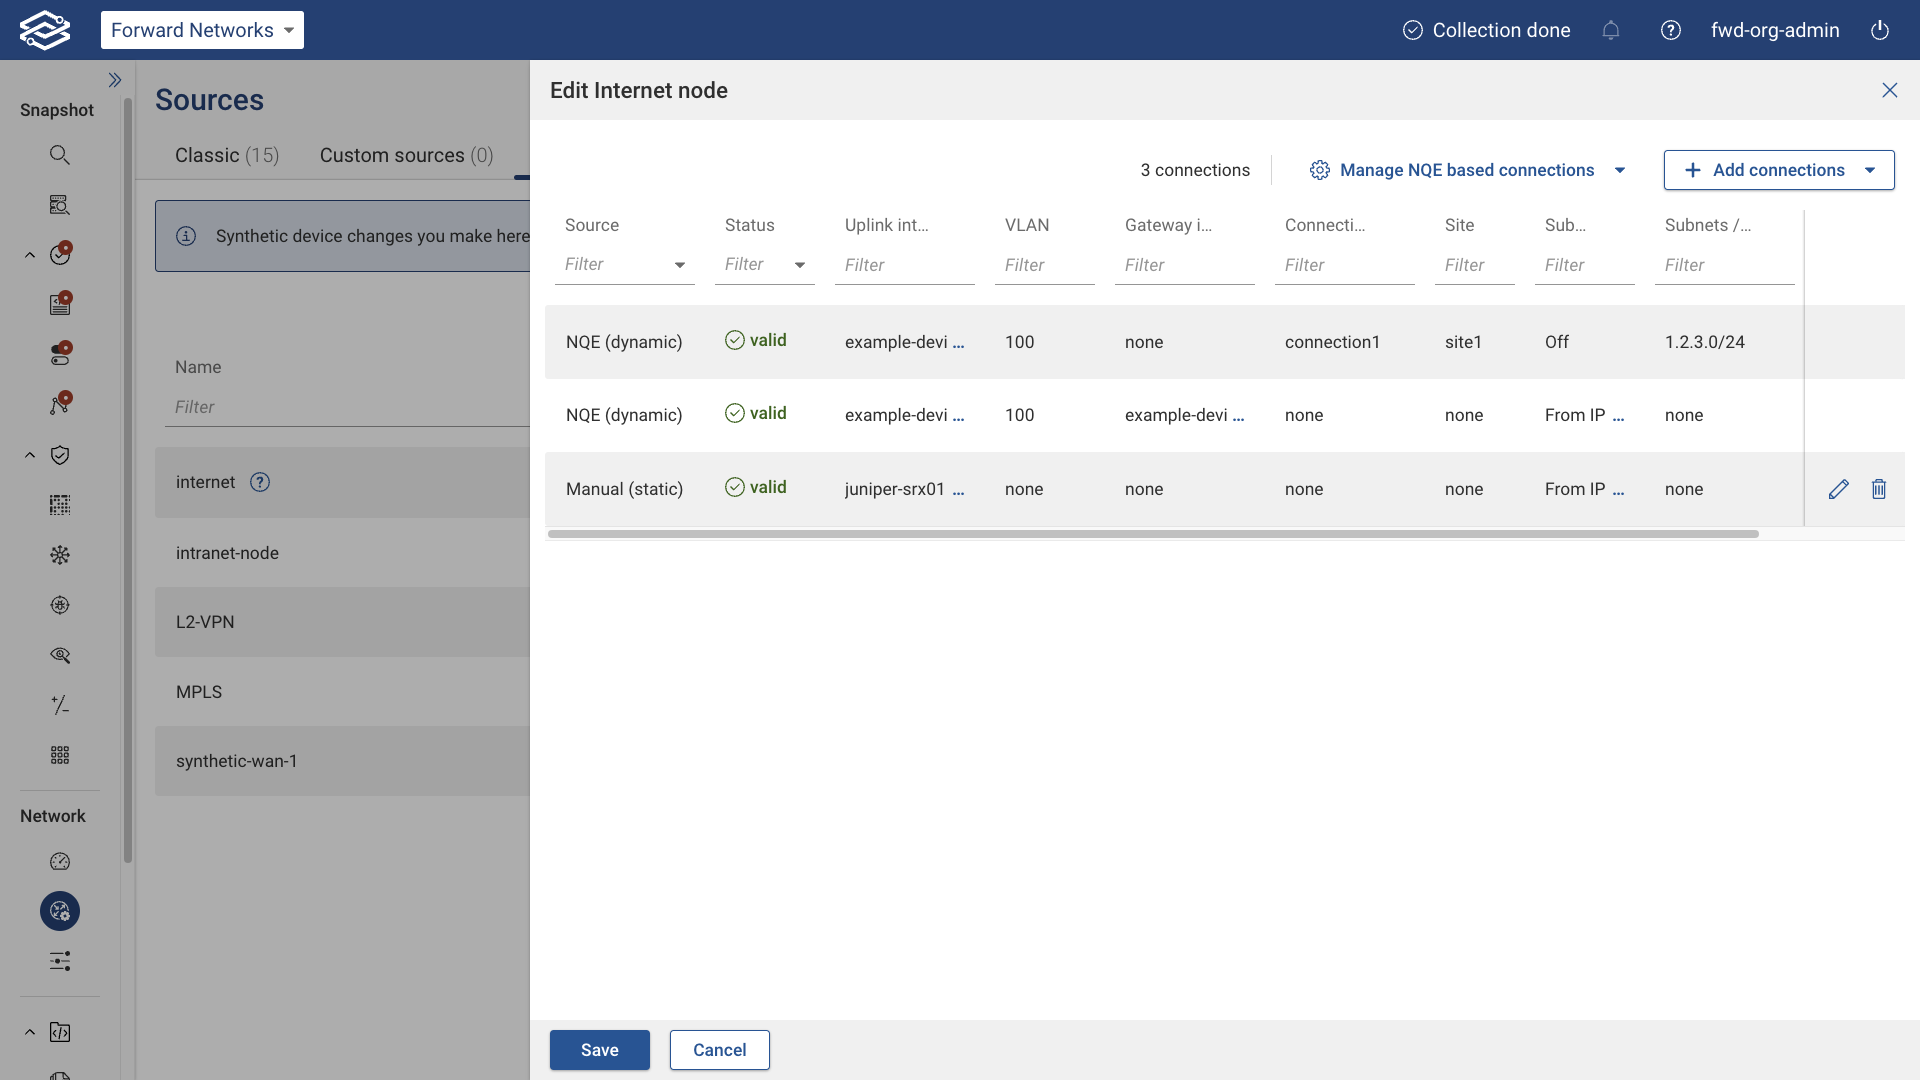Screen dimensions: 1920x1080
Task: Open the notifications bell
Action: (x=1610, y=30)
